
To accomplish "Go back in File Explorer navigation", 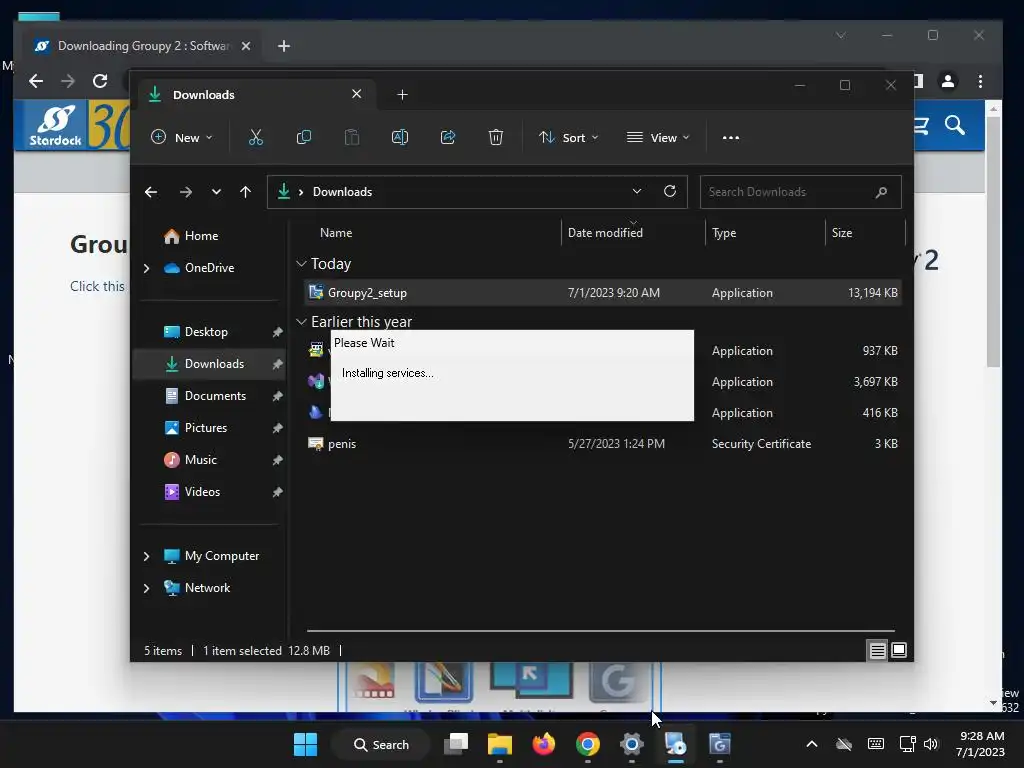I will 151,192.
